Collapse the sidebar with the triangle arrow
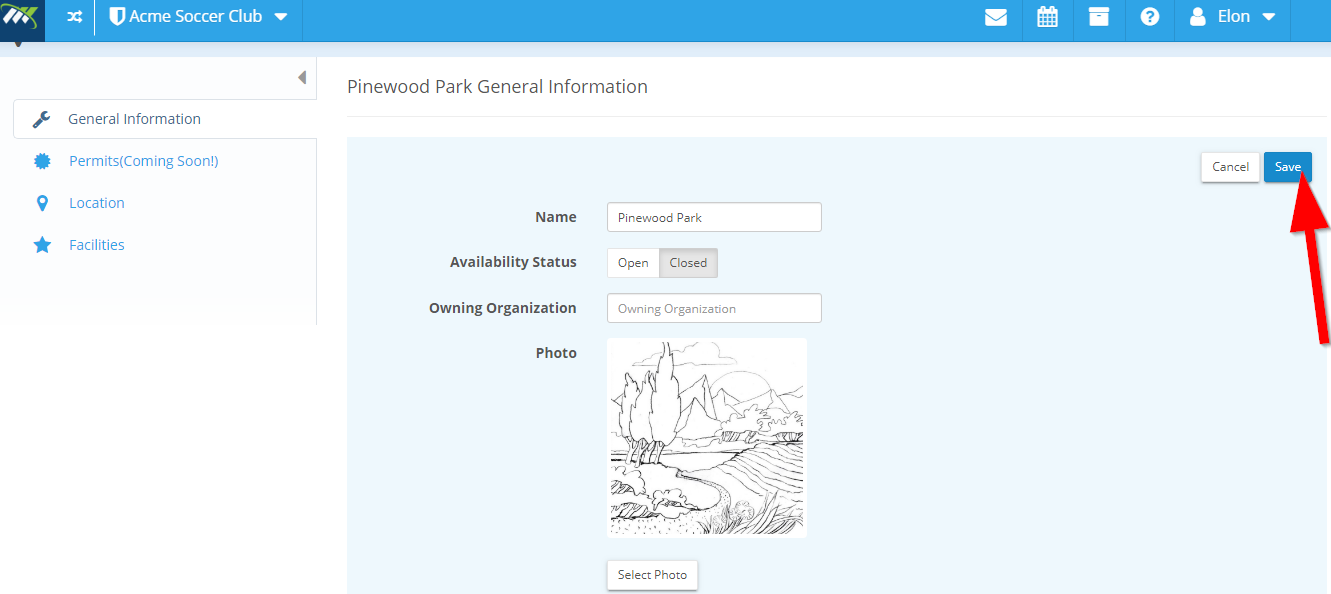Image resolution: width=1331 pixels, height=594 pixels. pos(302,77)
